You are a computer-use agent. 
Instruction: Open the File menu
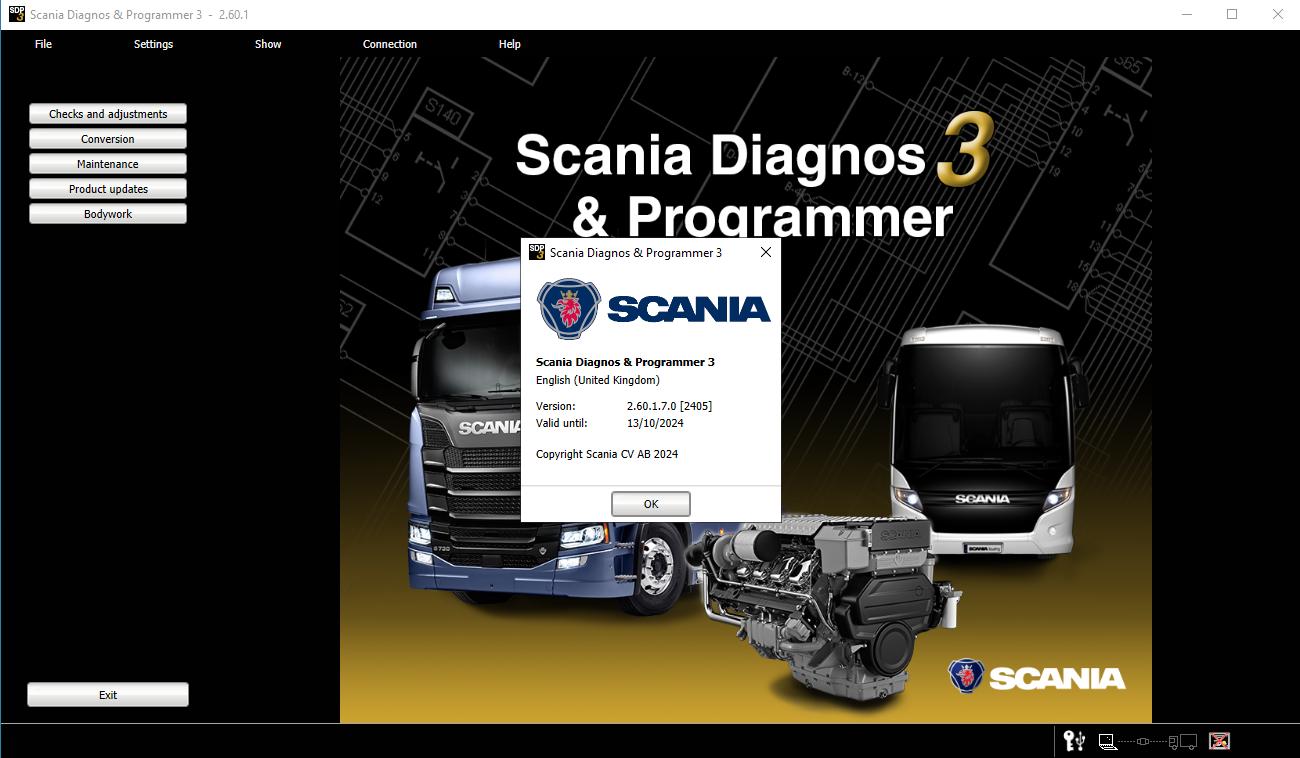tap(43, 44)
